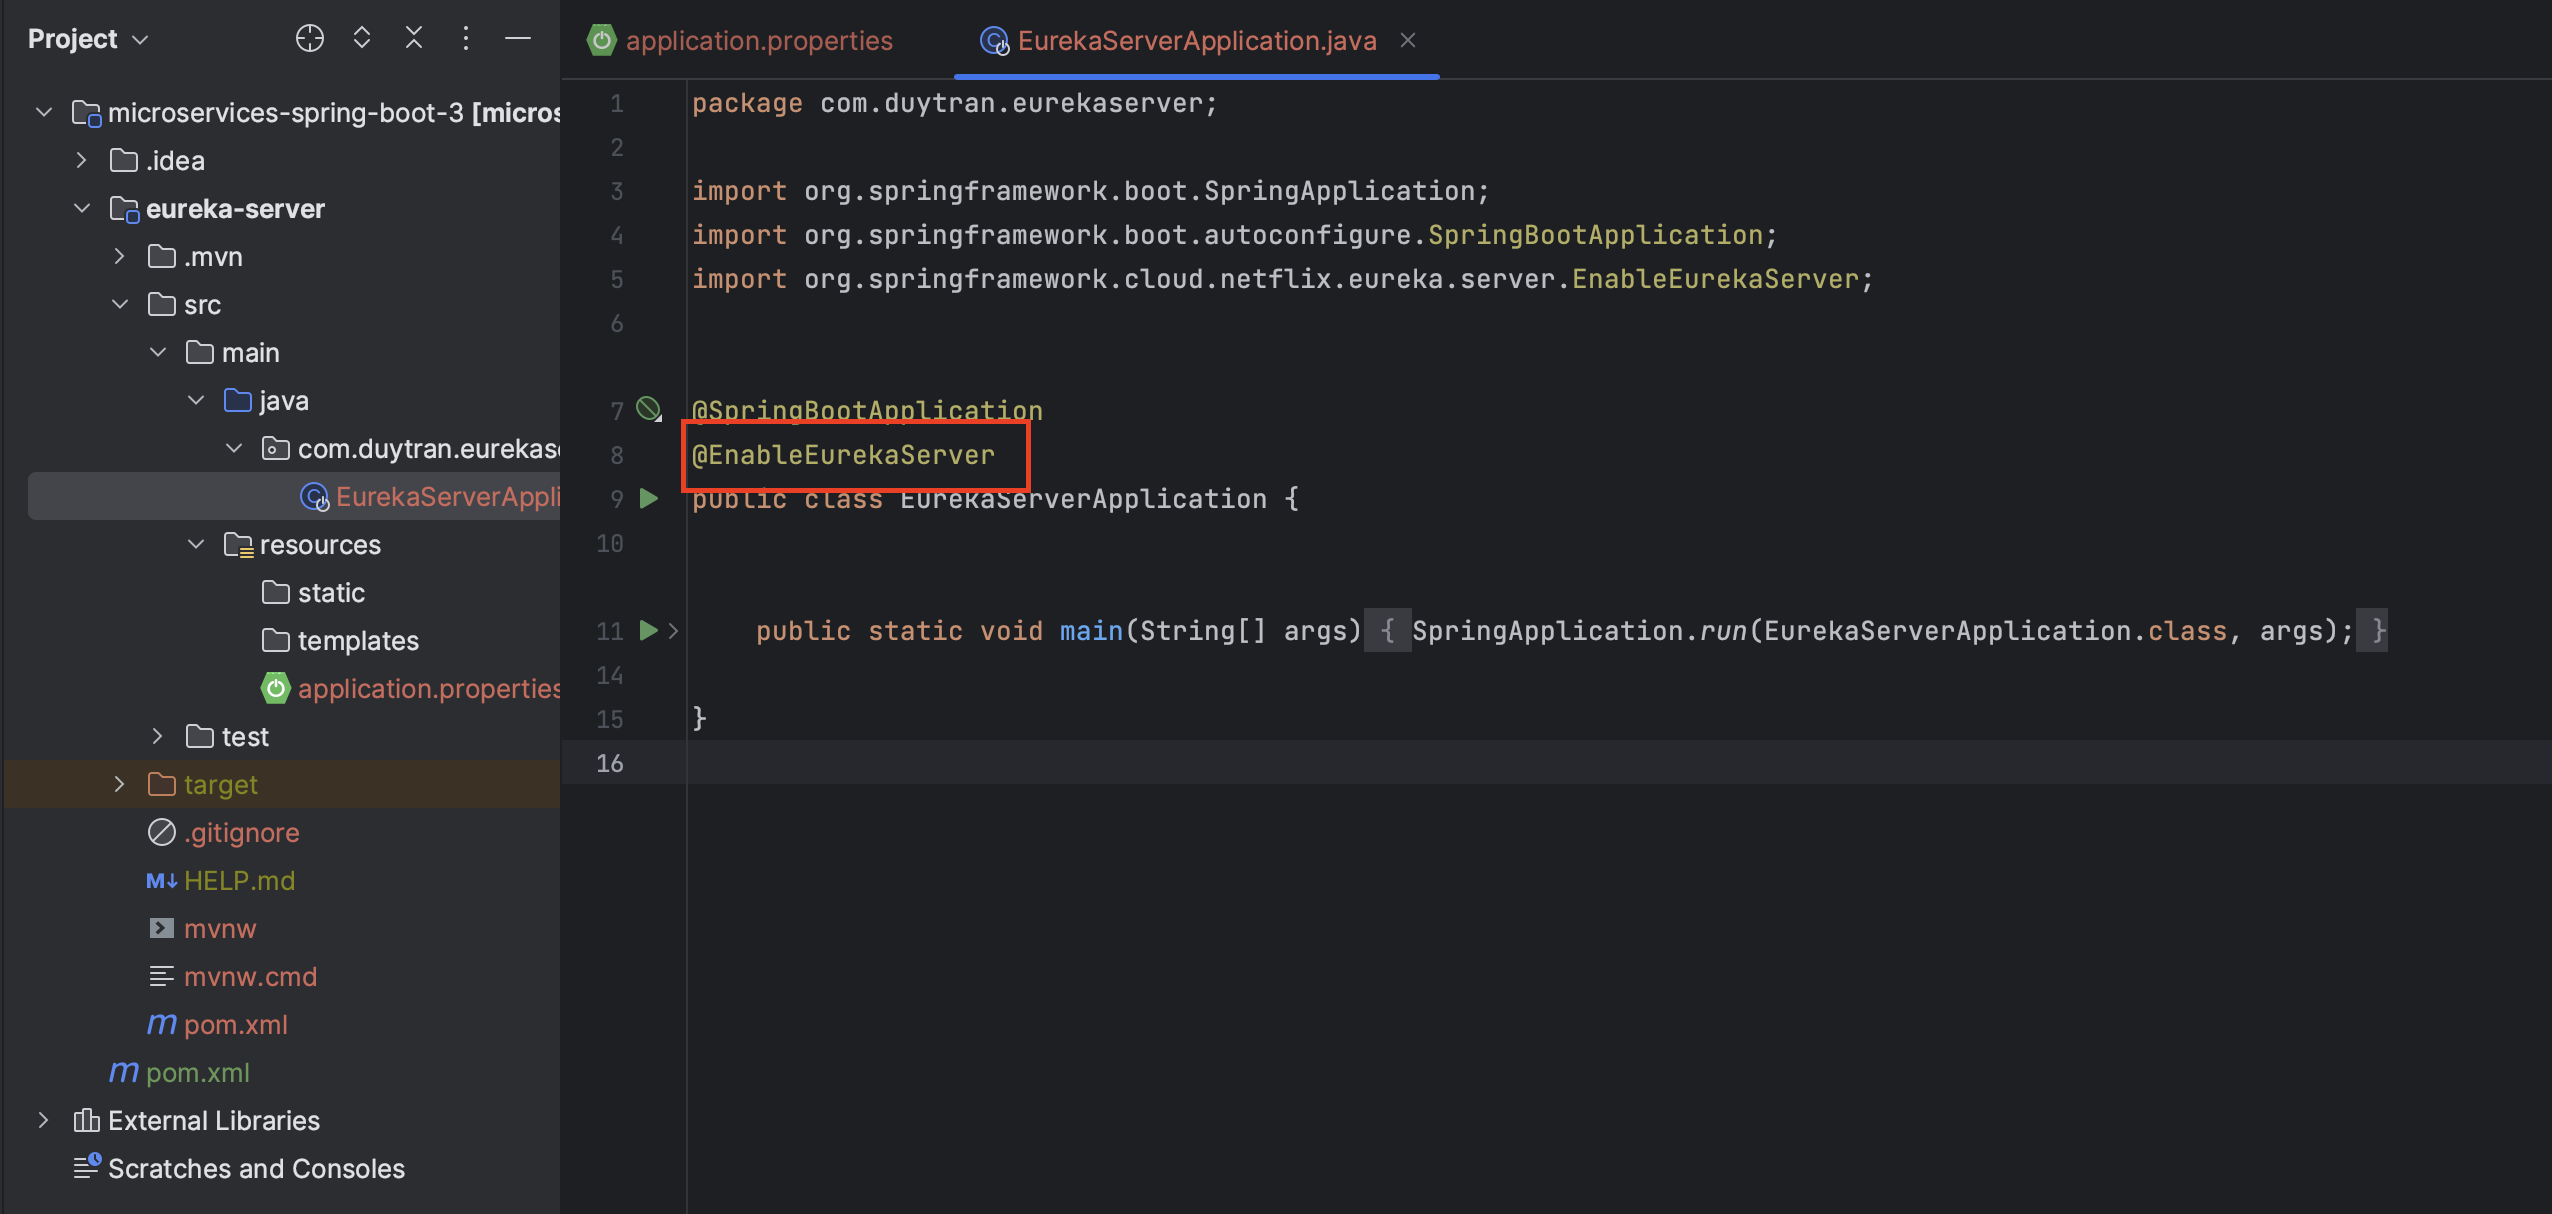Click the Expand All icon in Project toolbar
This screenshot has height=1214, width=2552.
[x=362, y=38]
